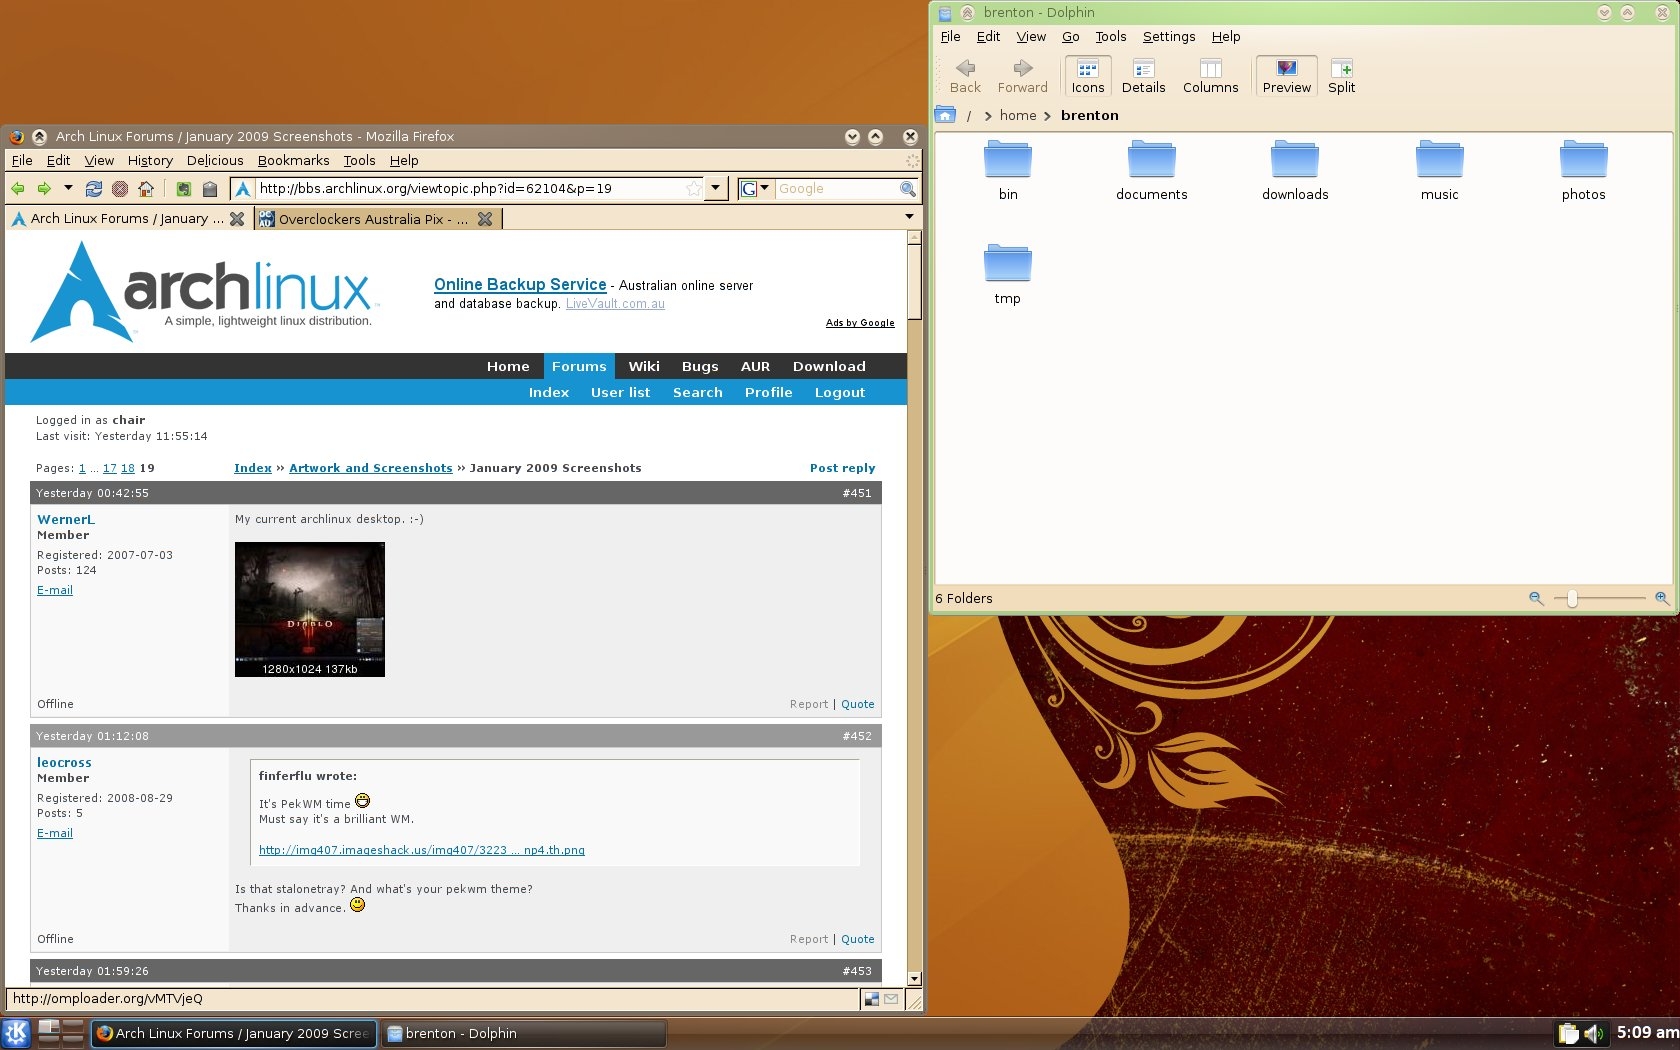Click the zoom in icon in Dolphin status bar

coord(1661,598)
